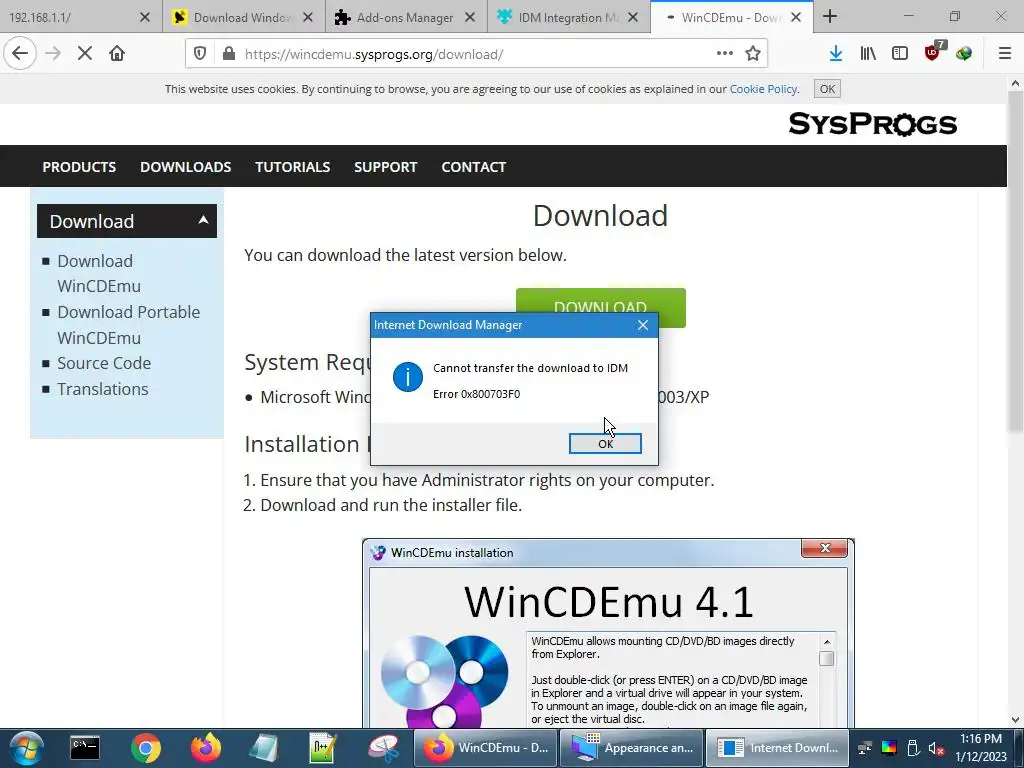Click the padlock site info icon

[229, 54]
